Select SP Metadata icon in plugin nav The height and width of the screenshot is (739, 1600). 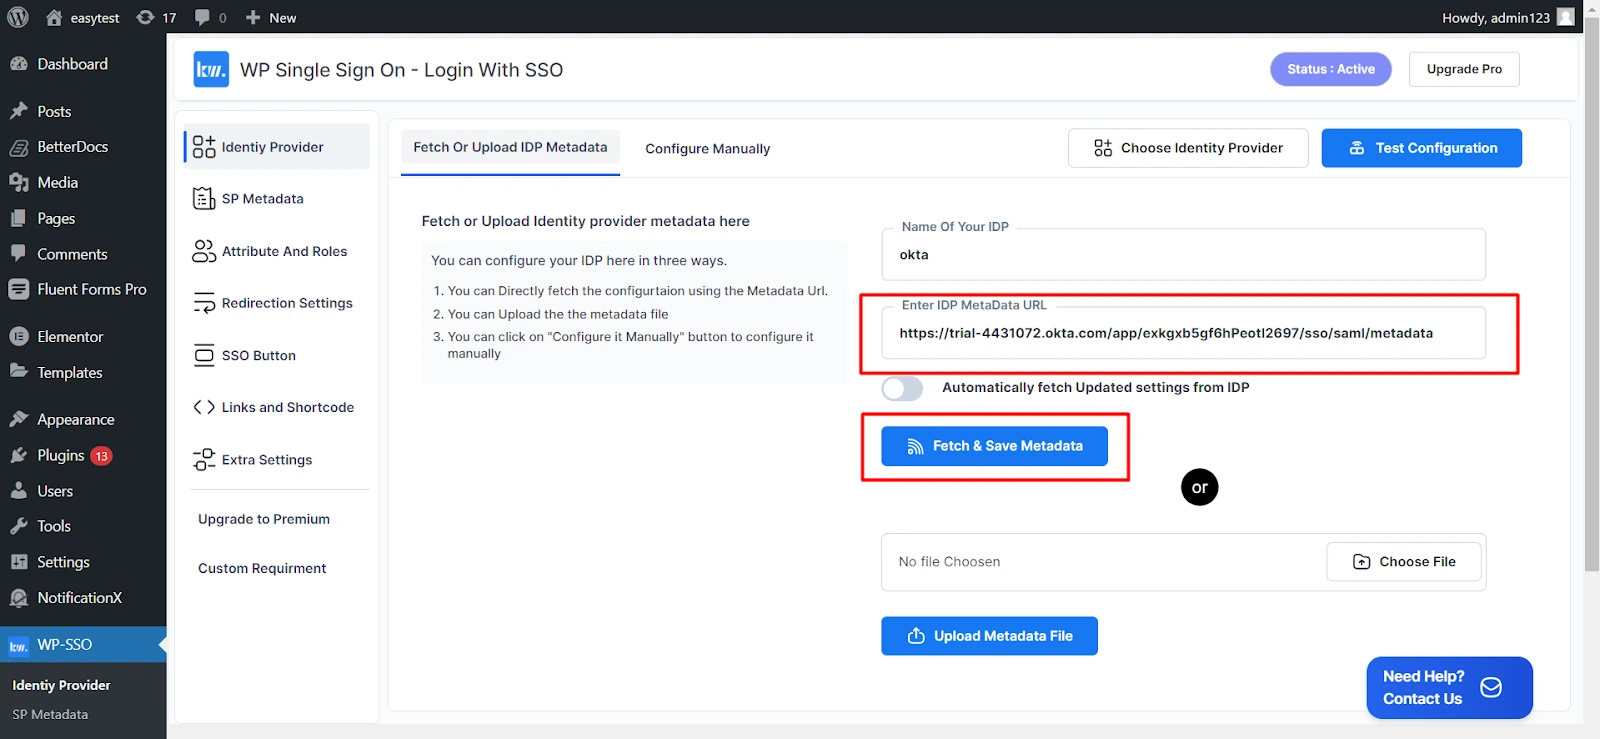pyautogui.click(x=204, y=199)
